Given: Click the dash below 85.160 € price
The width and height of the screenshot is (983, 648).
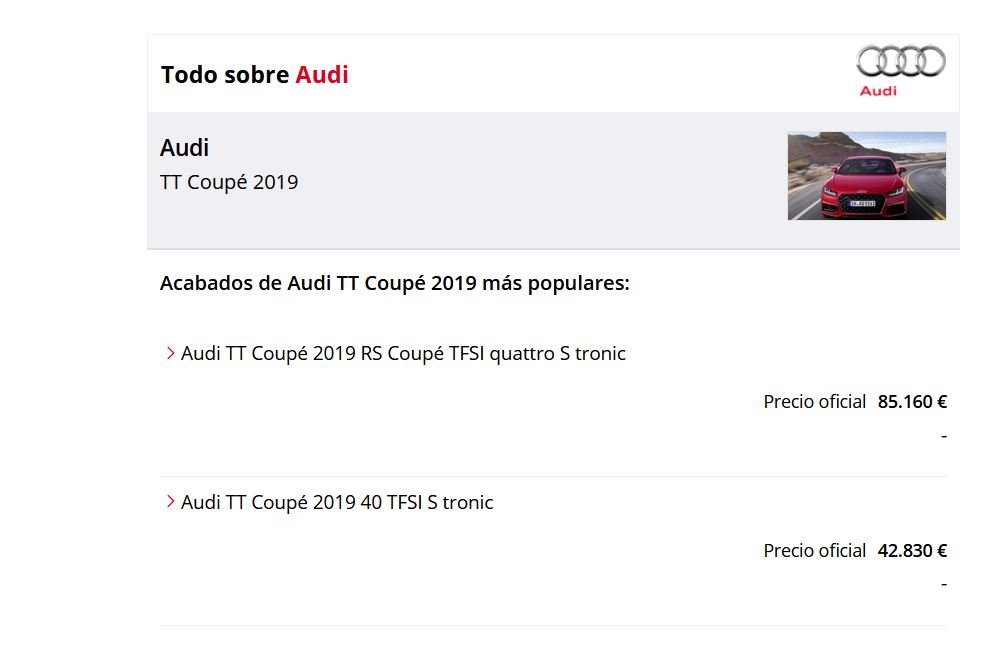Looking at the screenshot, I should pos(944,436).
